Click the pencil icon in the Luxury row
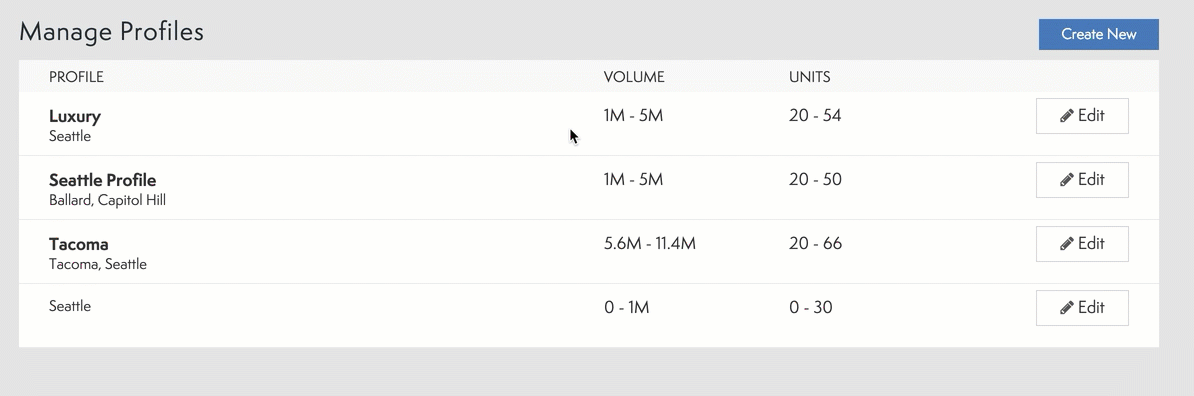 (x=1067, y=116)
